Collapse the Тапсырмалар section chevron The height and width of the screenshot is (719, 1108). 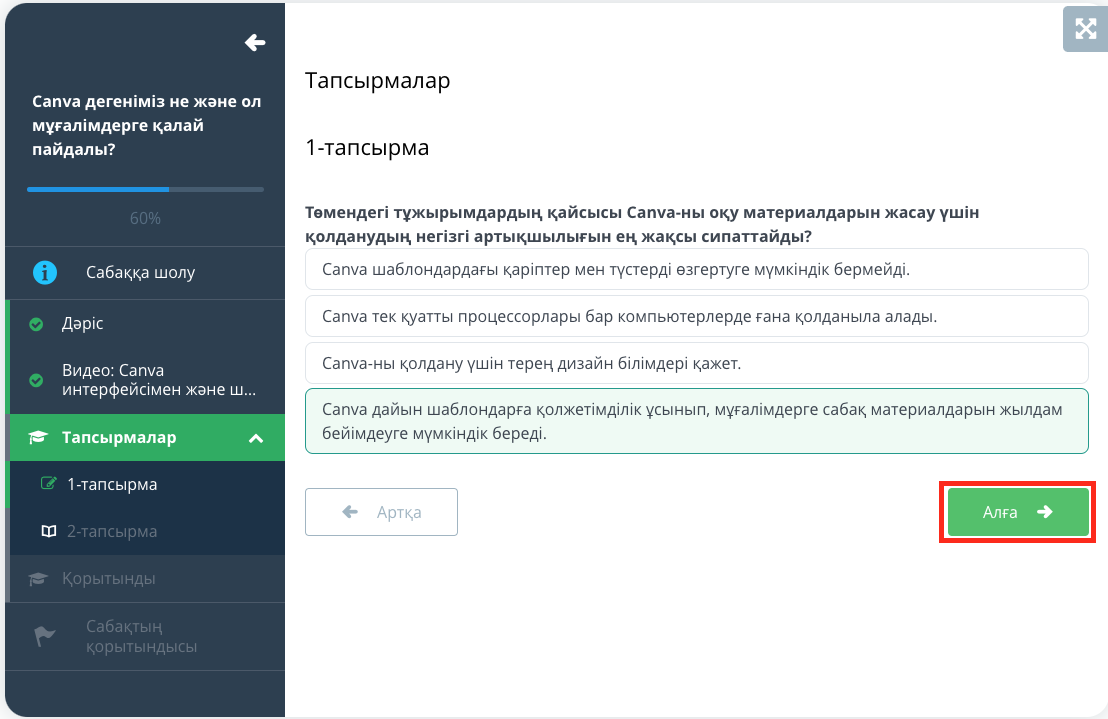coord(256,439)
